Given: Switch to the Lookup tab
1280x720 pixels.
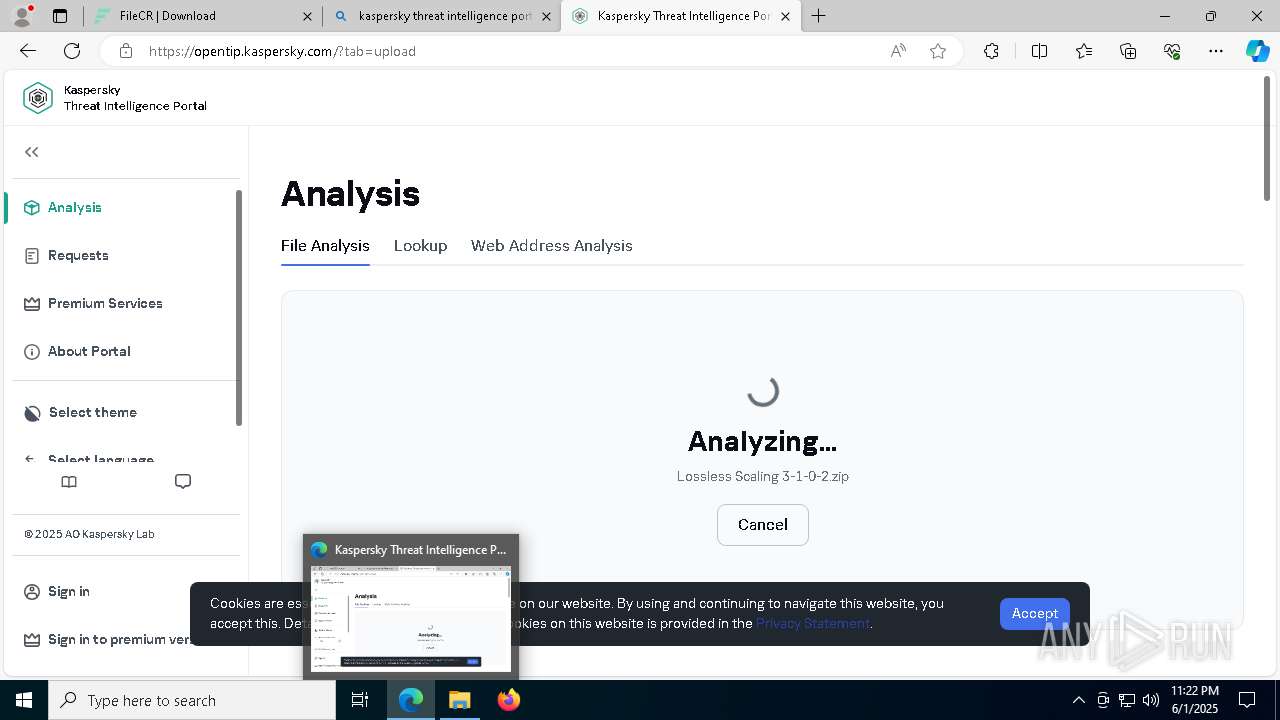Looking at the screenshot, I should pos(420,245).
